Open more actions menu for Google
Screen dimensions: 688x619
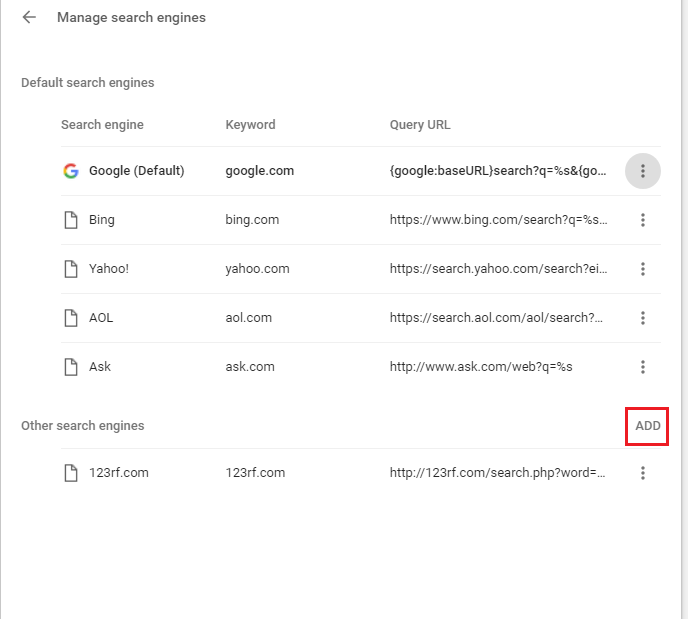point(642,171)
